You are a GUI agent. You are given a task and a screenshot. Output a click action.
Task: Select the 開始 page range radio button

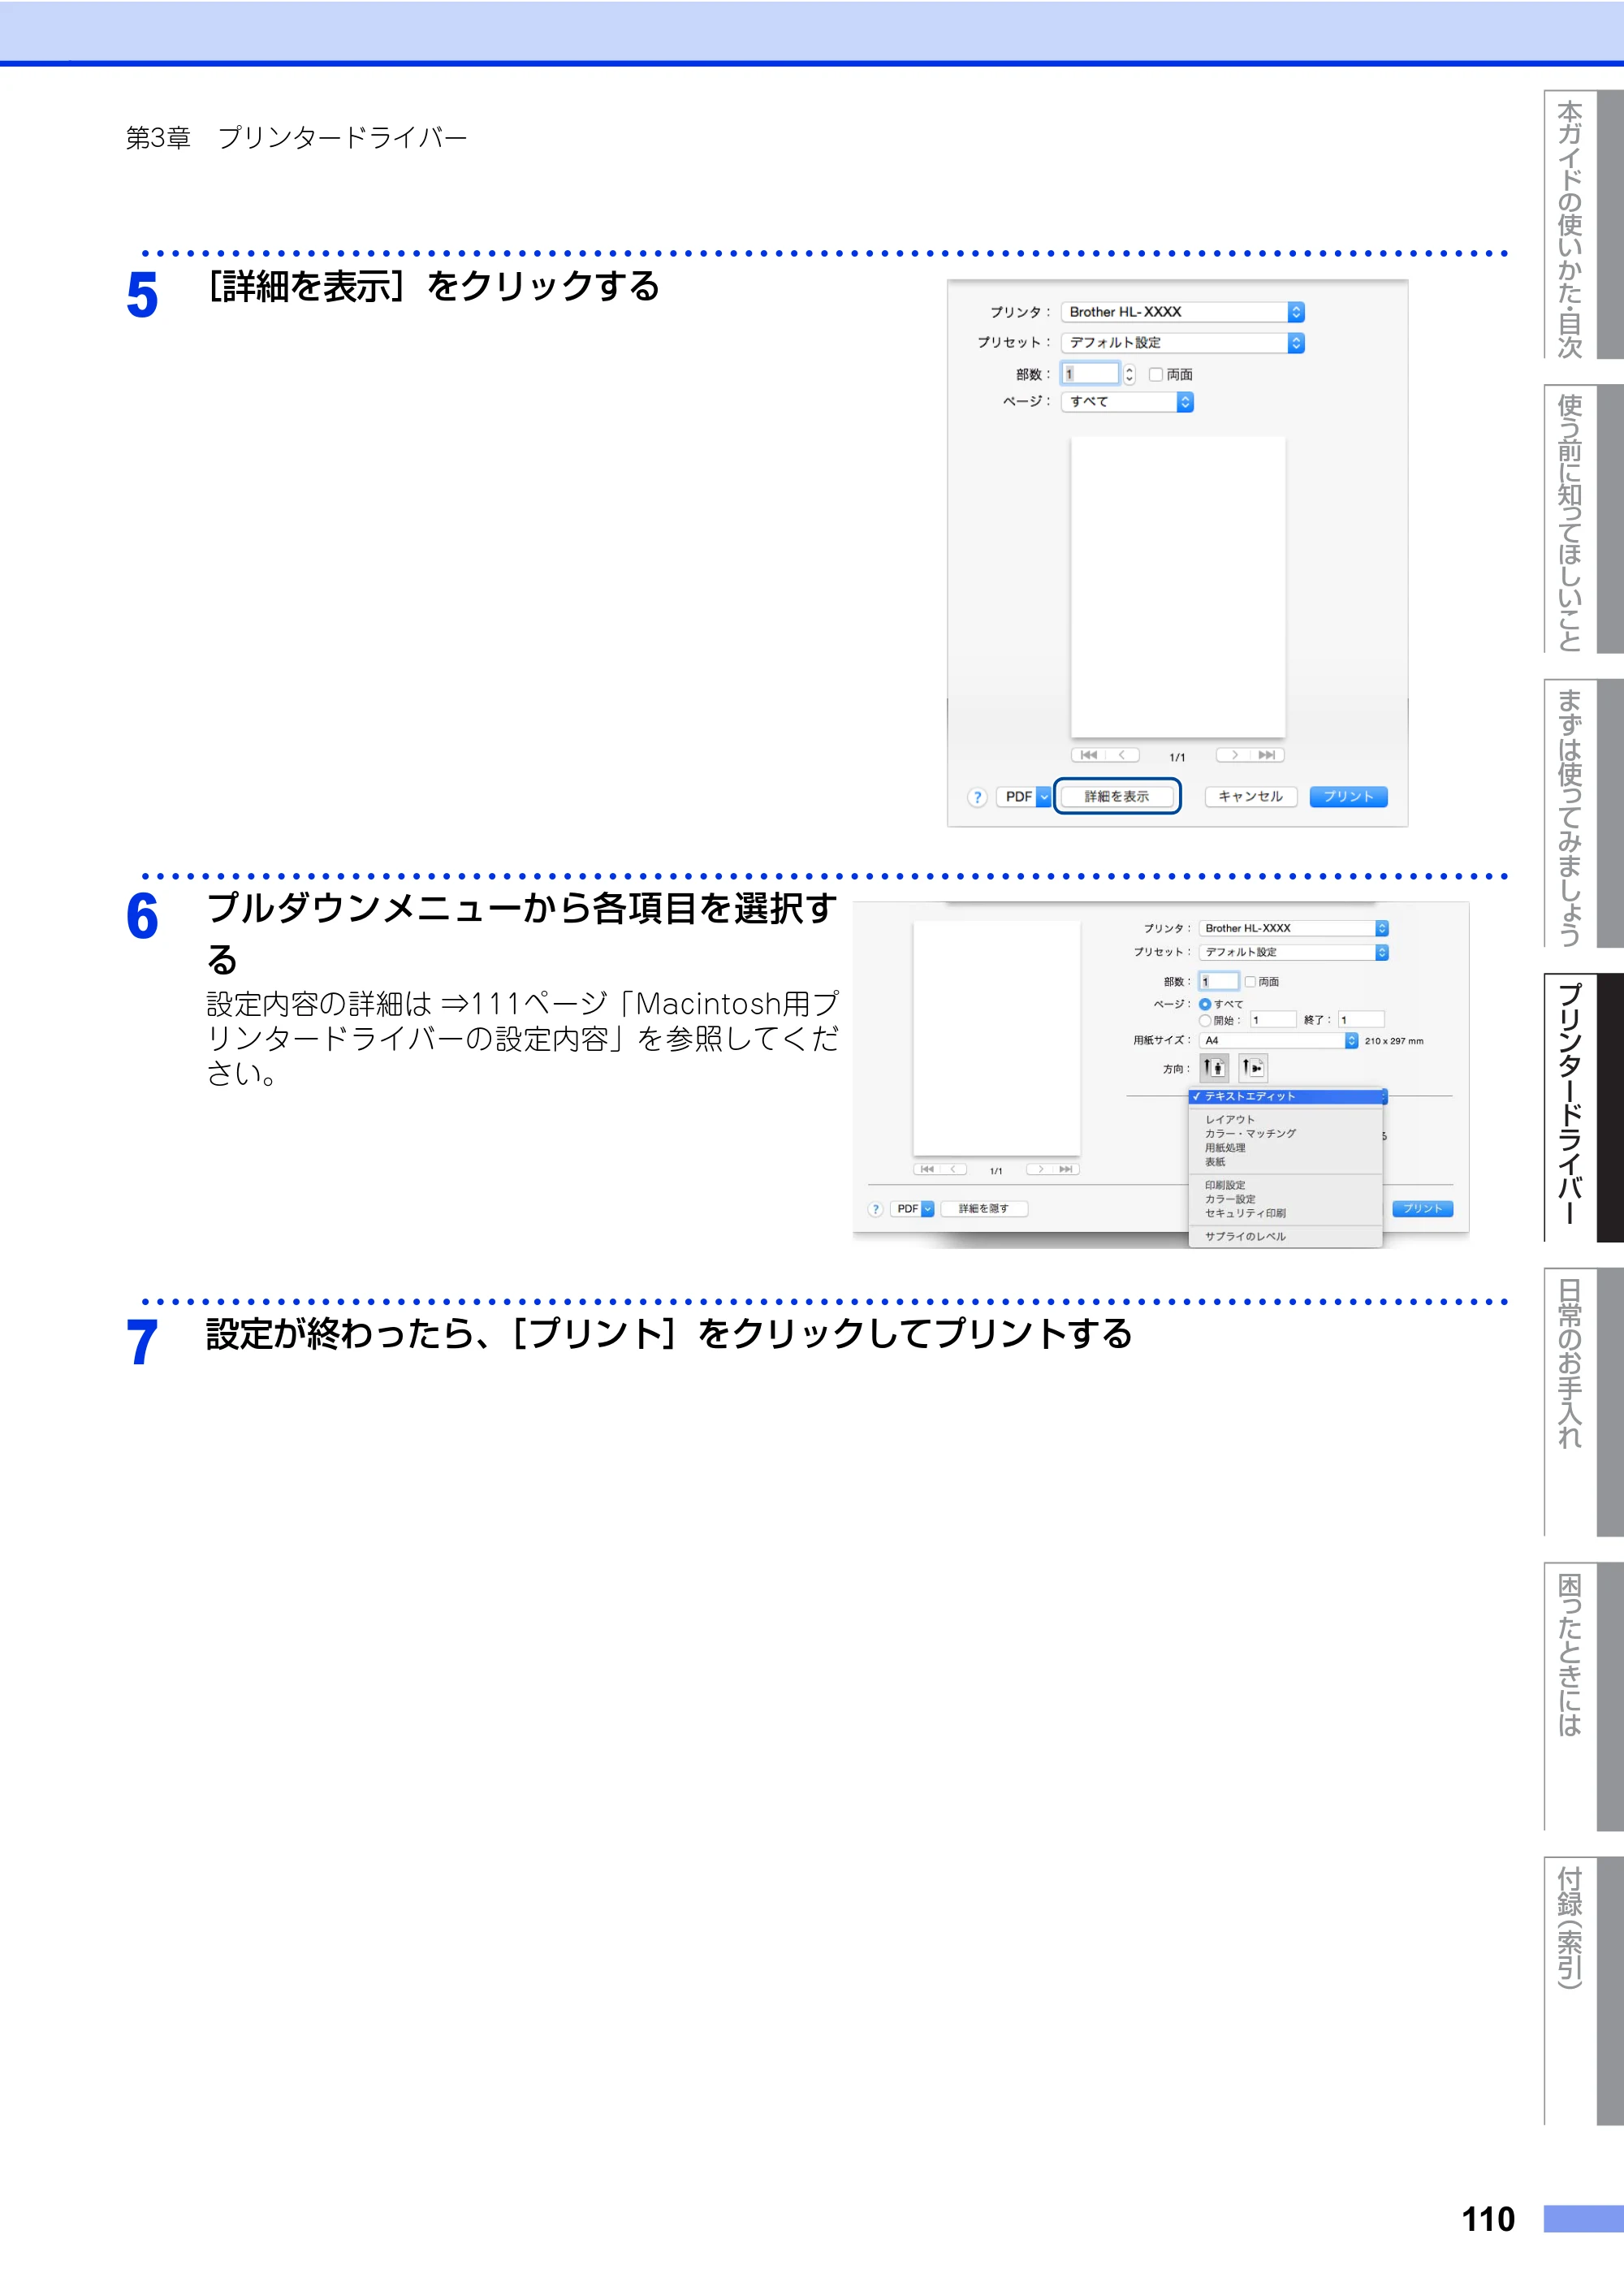1205,1020
